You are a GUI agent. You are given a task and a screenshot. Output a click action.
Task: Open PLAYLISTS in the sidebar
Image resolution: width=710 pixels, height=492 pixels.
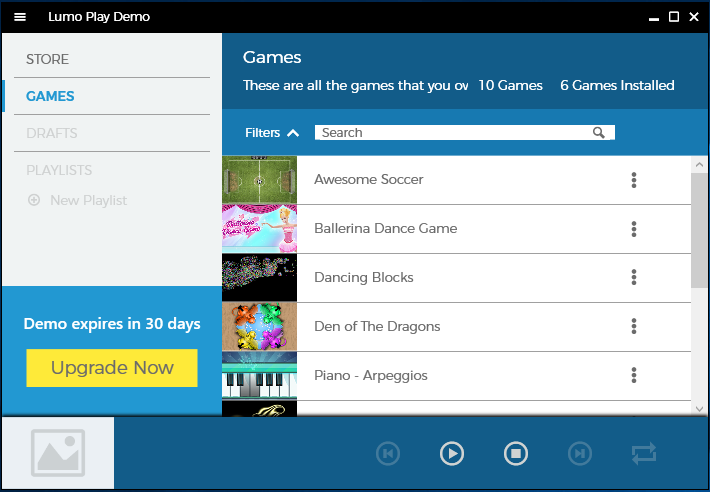tap(59, 170)
